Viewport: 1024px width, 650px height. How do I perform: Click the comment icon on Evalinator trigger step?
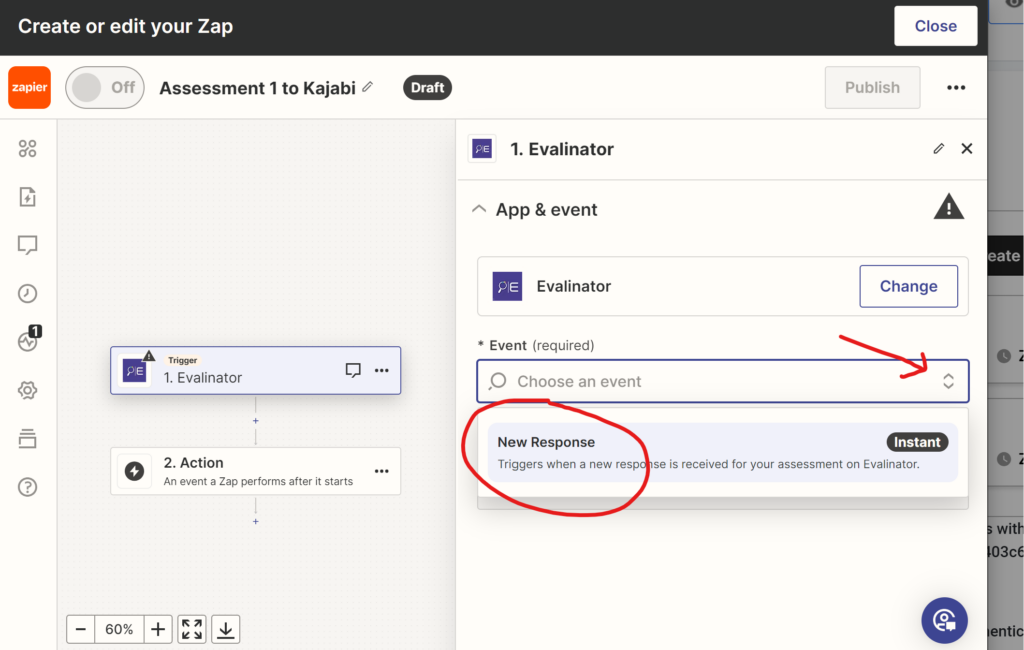tap(353, 370)
